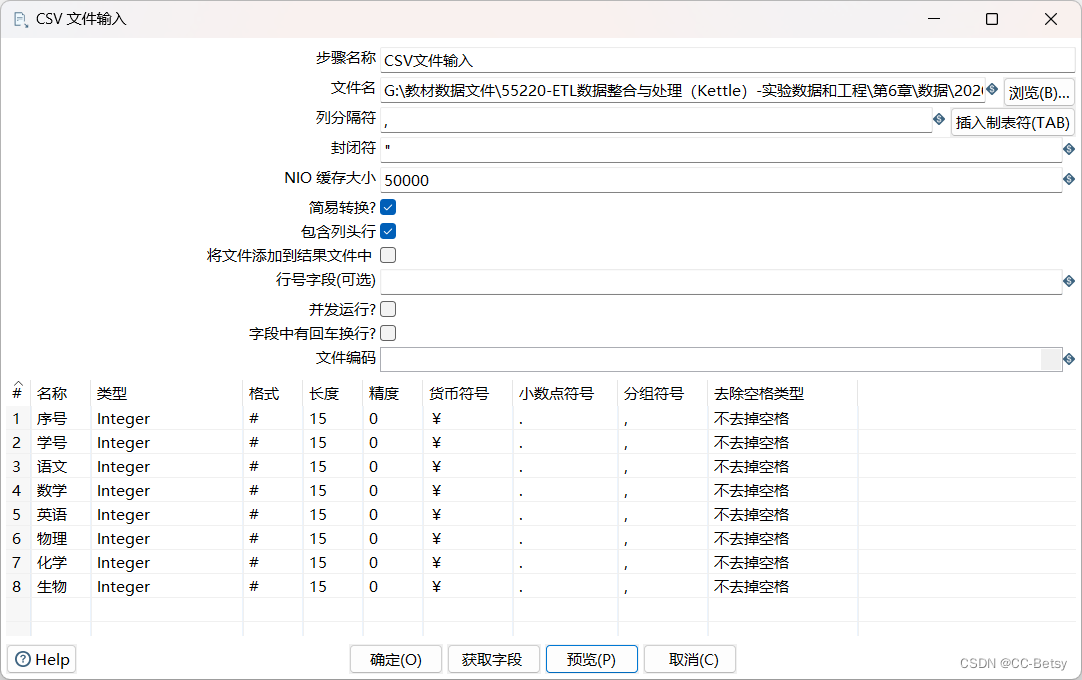
Task: Click inside the 步骤名称 input field
Action: point(600,60)
